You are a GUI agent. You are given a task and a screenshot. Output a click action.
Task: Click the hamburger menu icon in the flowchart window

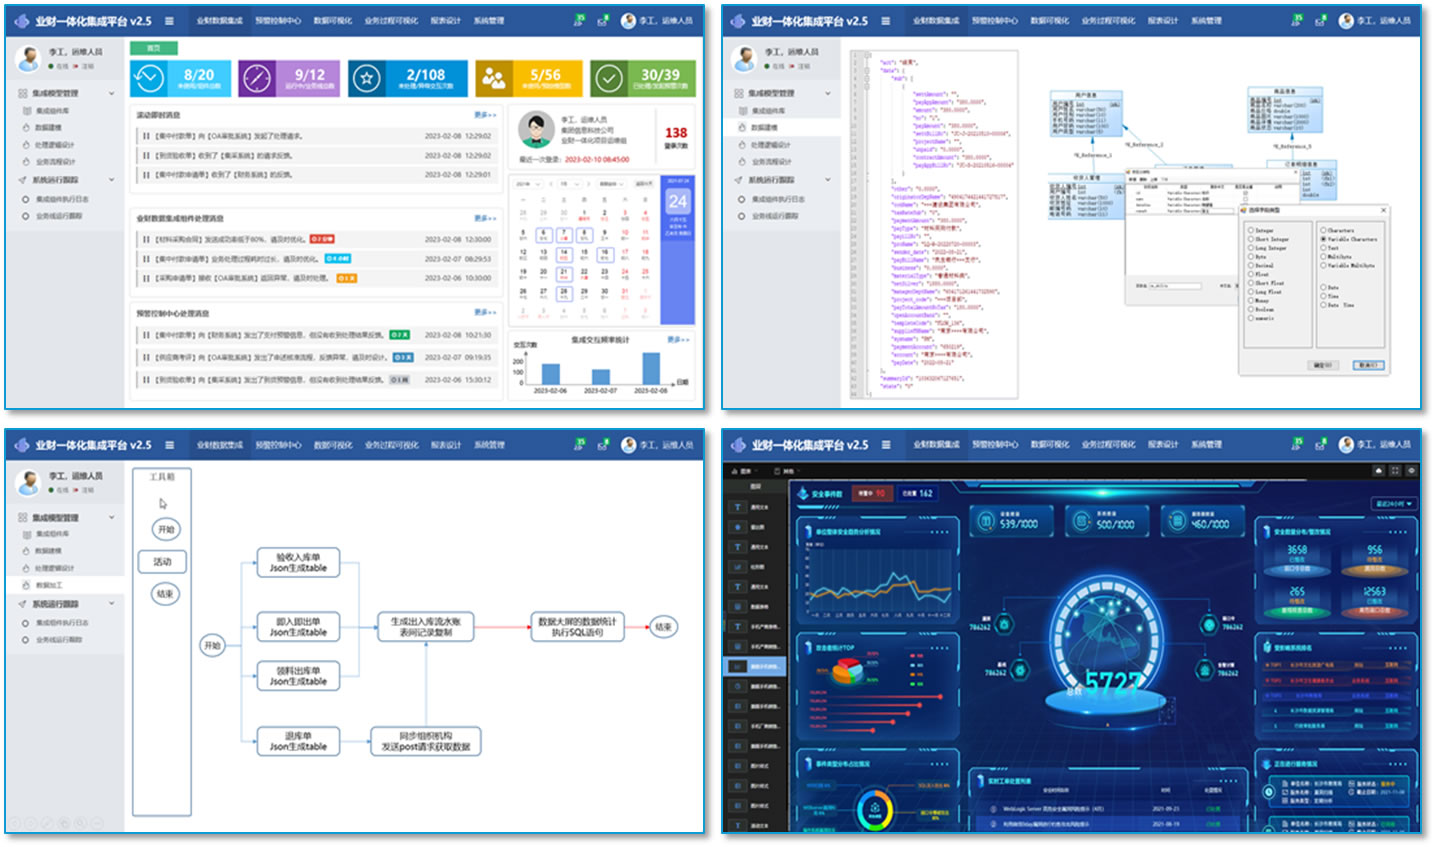pos(169,445)
